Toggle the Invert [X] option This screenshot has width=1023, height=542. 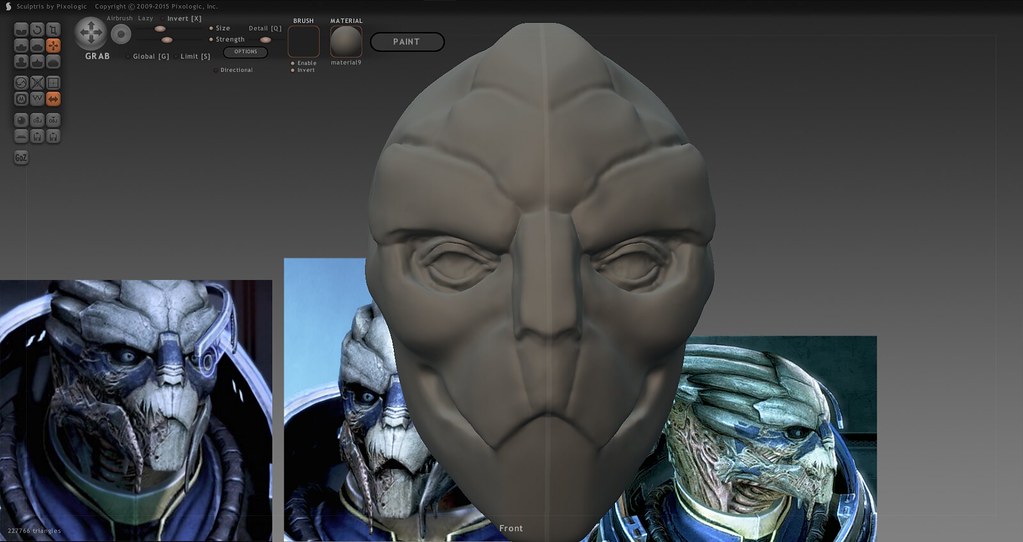tap(183, 18)
